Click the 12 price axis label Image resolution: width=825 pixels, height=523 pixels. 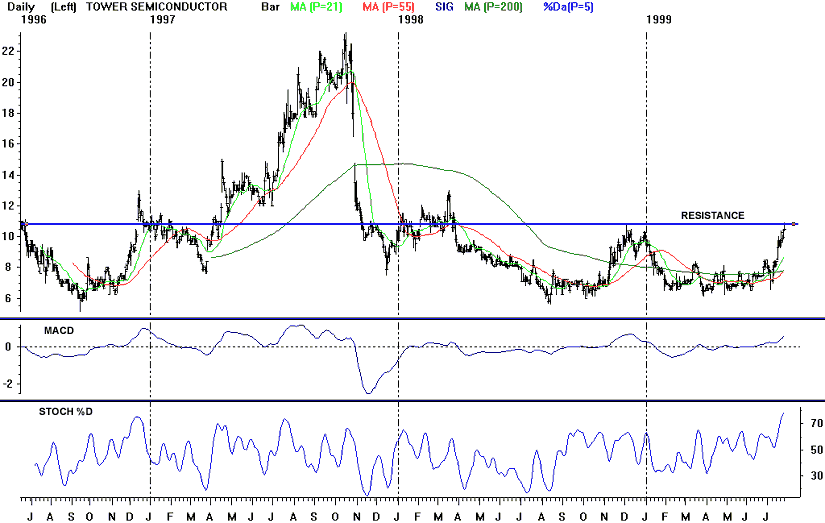click(x=8, y=206)
